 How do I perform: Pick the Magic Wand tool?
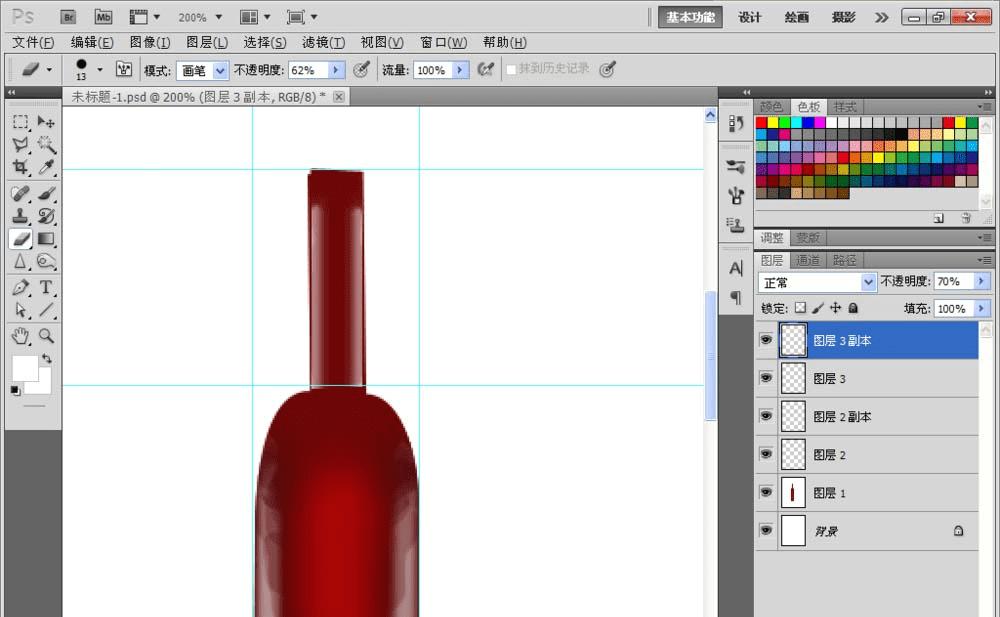pos(46,145)
